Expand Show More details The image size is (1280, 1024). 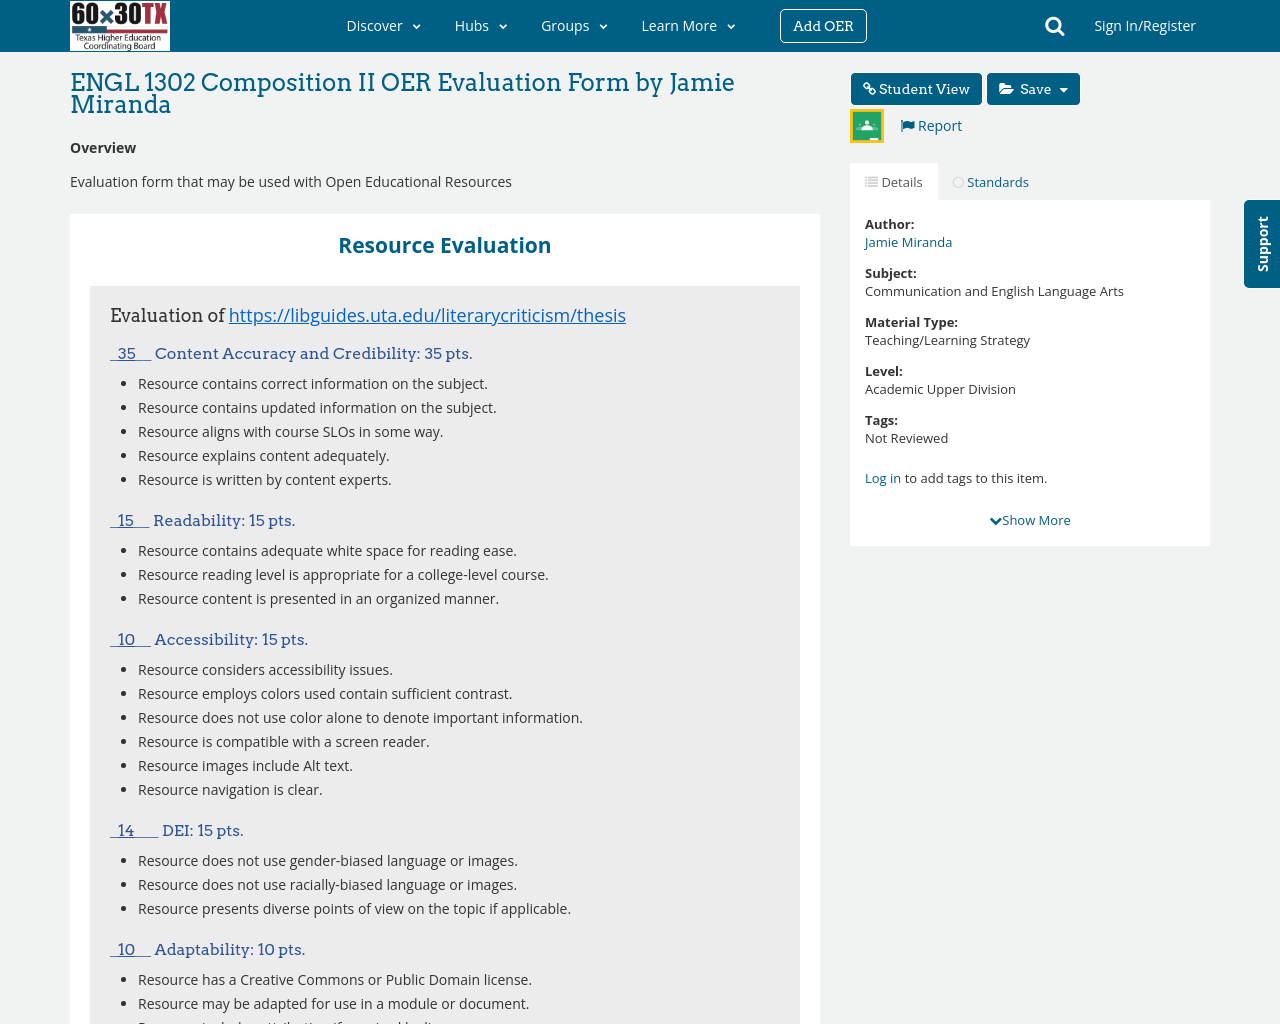tap(1029, 518)
